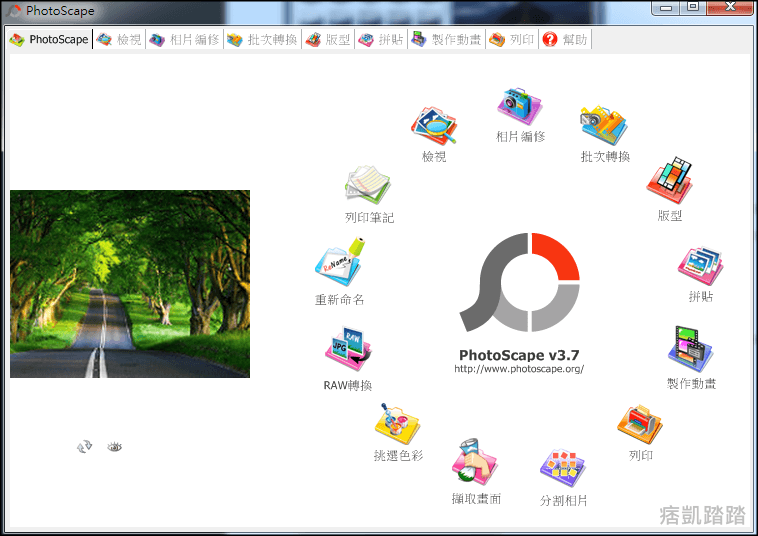The height and width of the screenshot is (536, 758).
Task: Open the 分割相片 splitter icon
Action: (x=563, y=467)
